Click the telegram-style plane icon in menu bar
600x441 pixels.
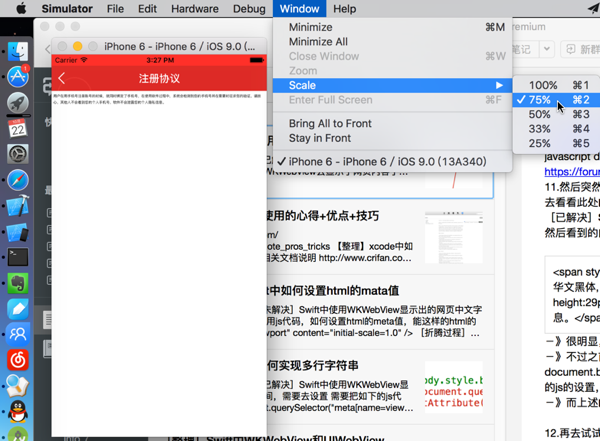[594, 8]
